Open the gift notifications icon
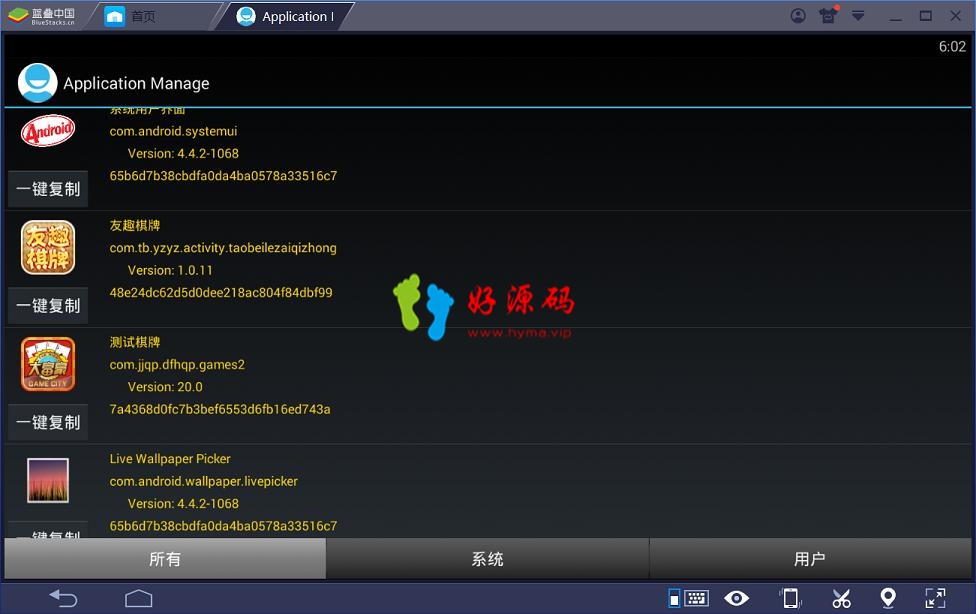 coord(828,16)
